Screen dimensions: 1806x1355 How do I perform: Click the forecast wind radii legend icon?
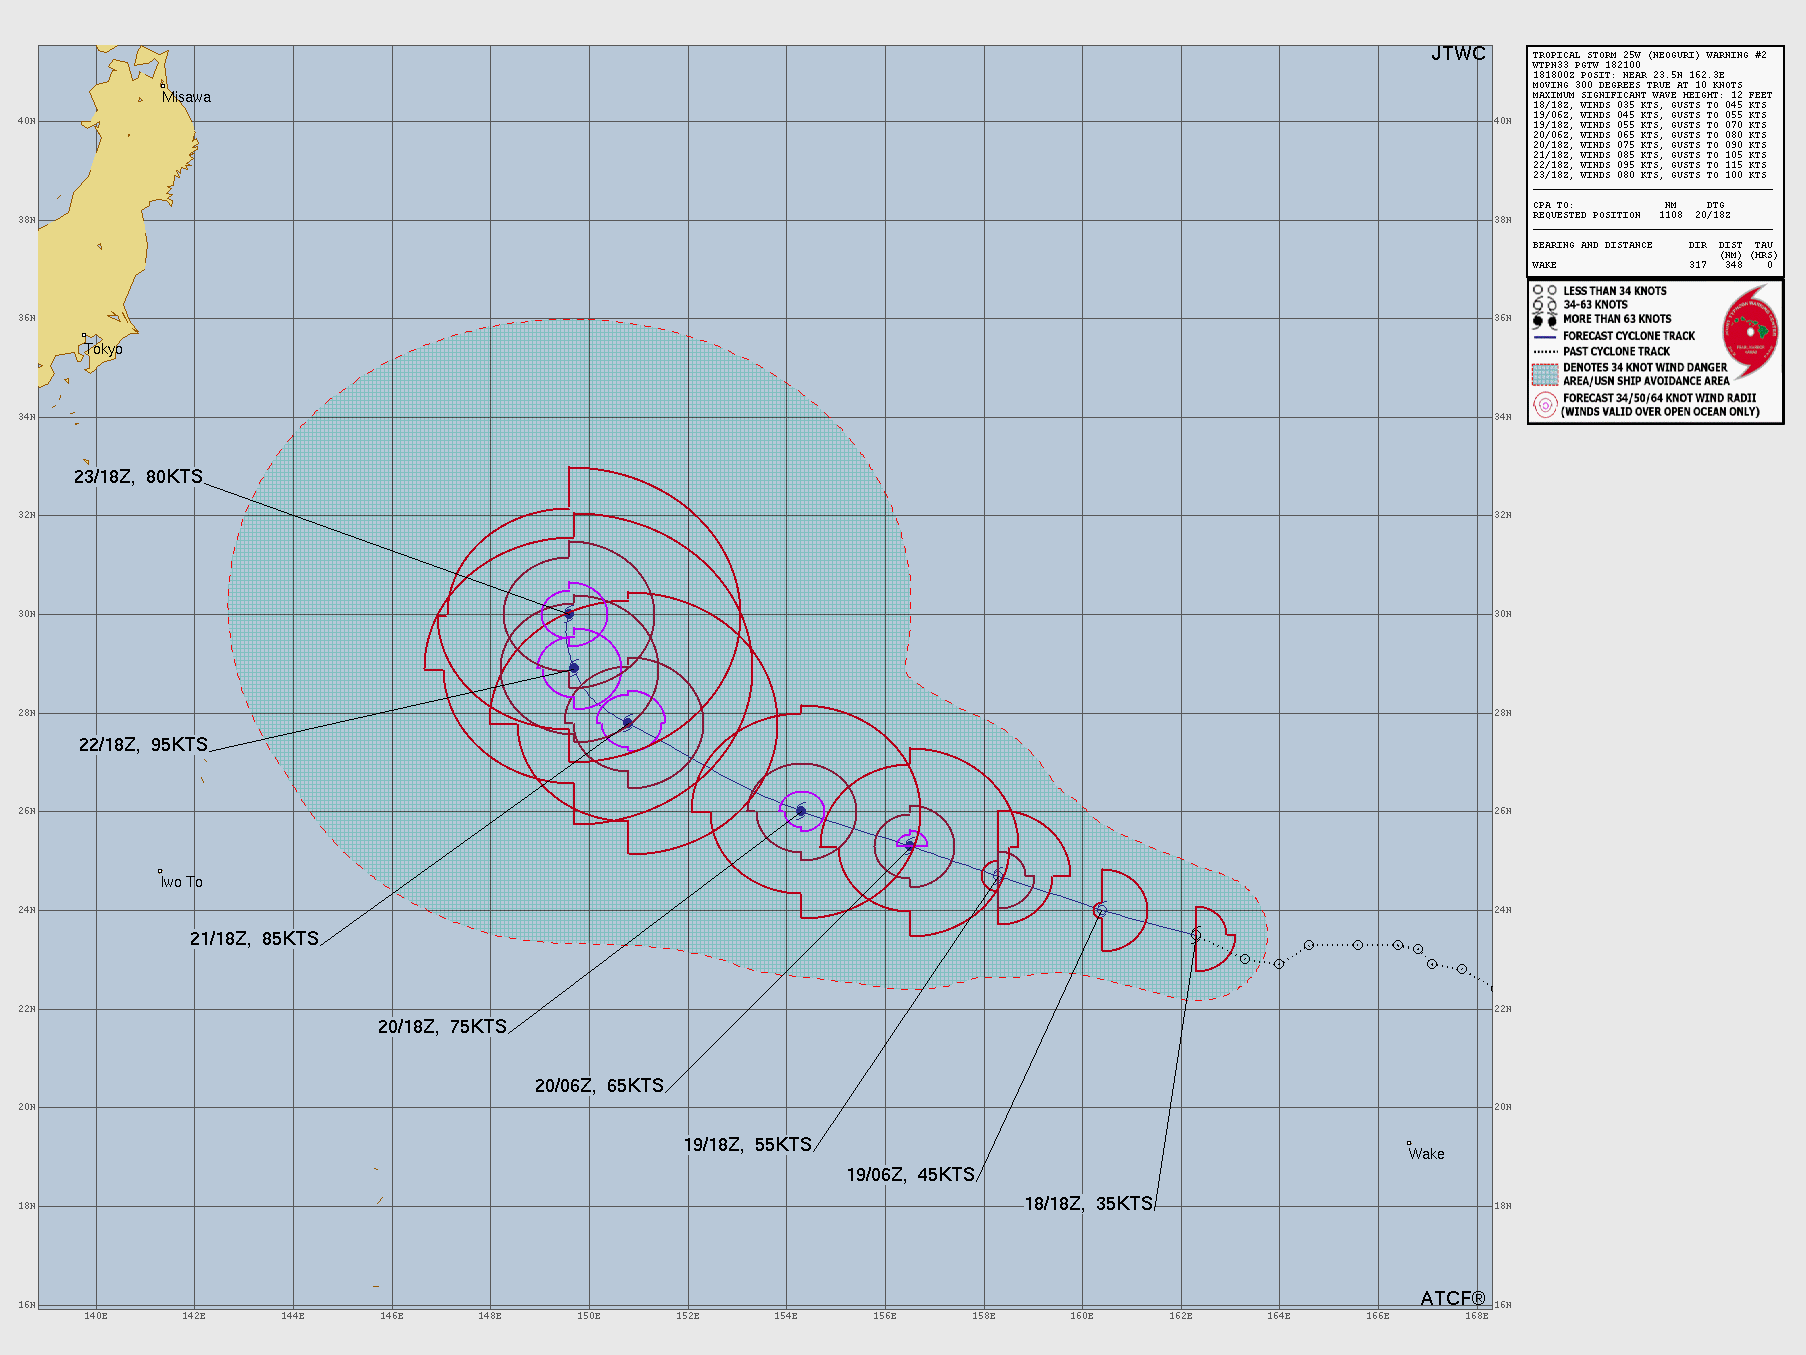[1545, 405]
